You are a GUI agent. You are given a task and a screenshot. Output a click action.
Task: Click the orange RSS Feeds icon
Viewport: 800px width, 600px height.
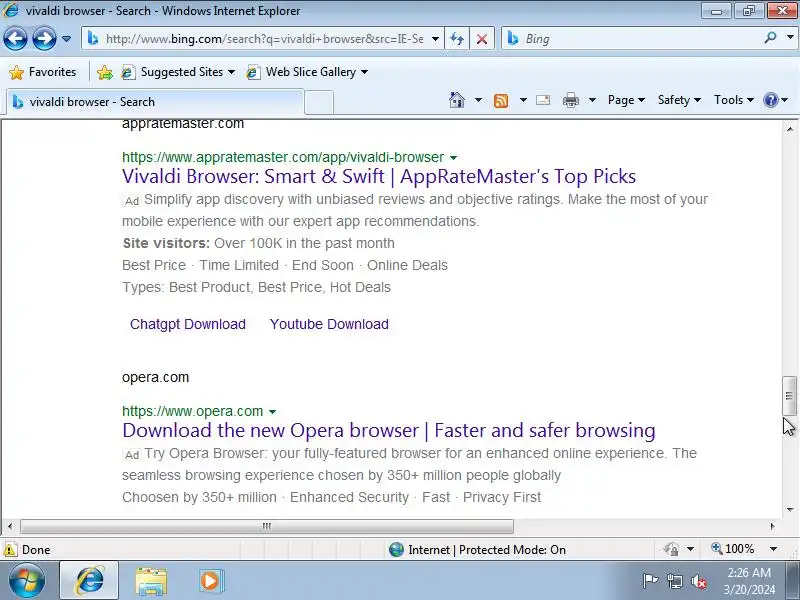[x=501, y=101]
